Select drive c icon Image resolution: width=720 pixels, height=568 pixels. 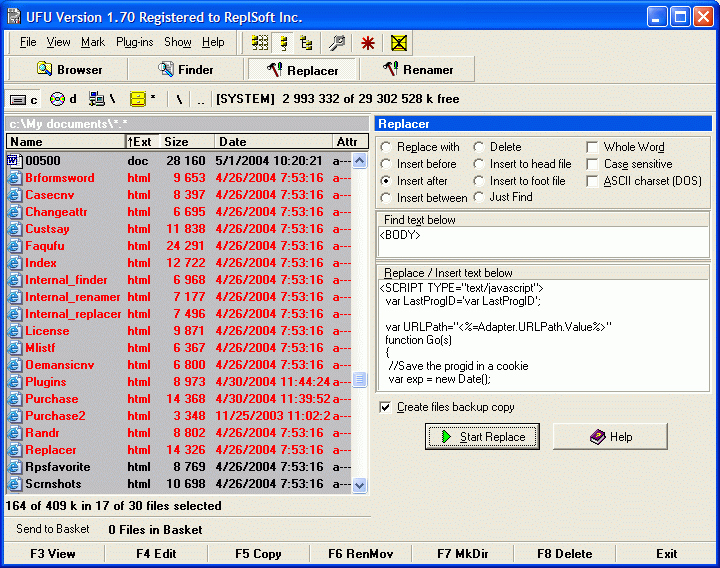pos(23,99)
